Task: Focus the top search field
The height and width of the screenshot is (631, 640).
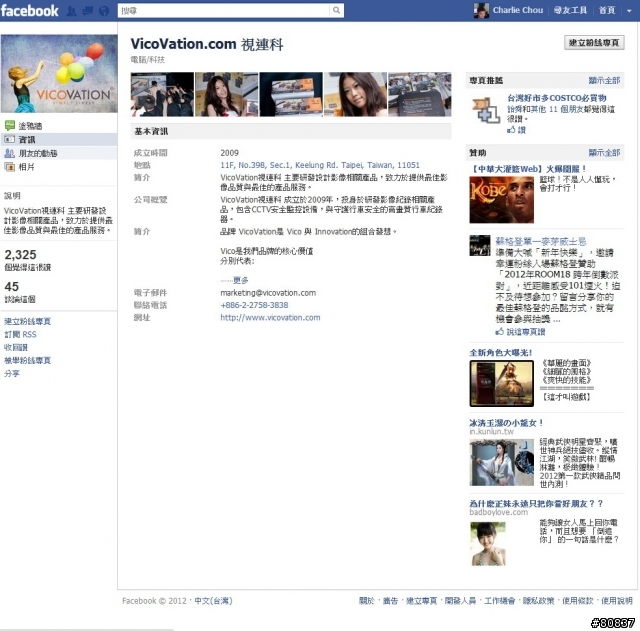Action: (x=224, y=11)
